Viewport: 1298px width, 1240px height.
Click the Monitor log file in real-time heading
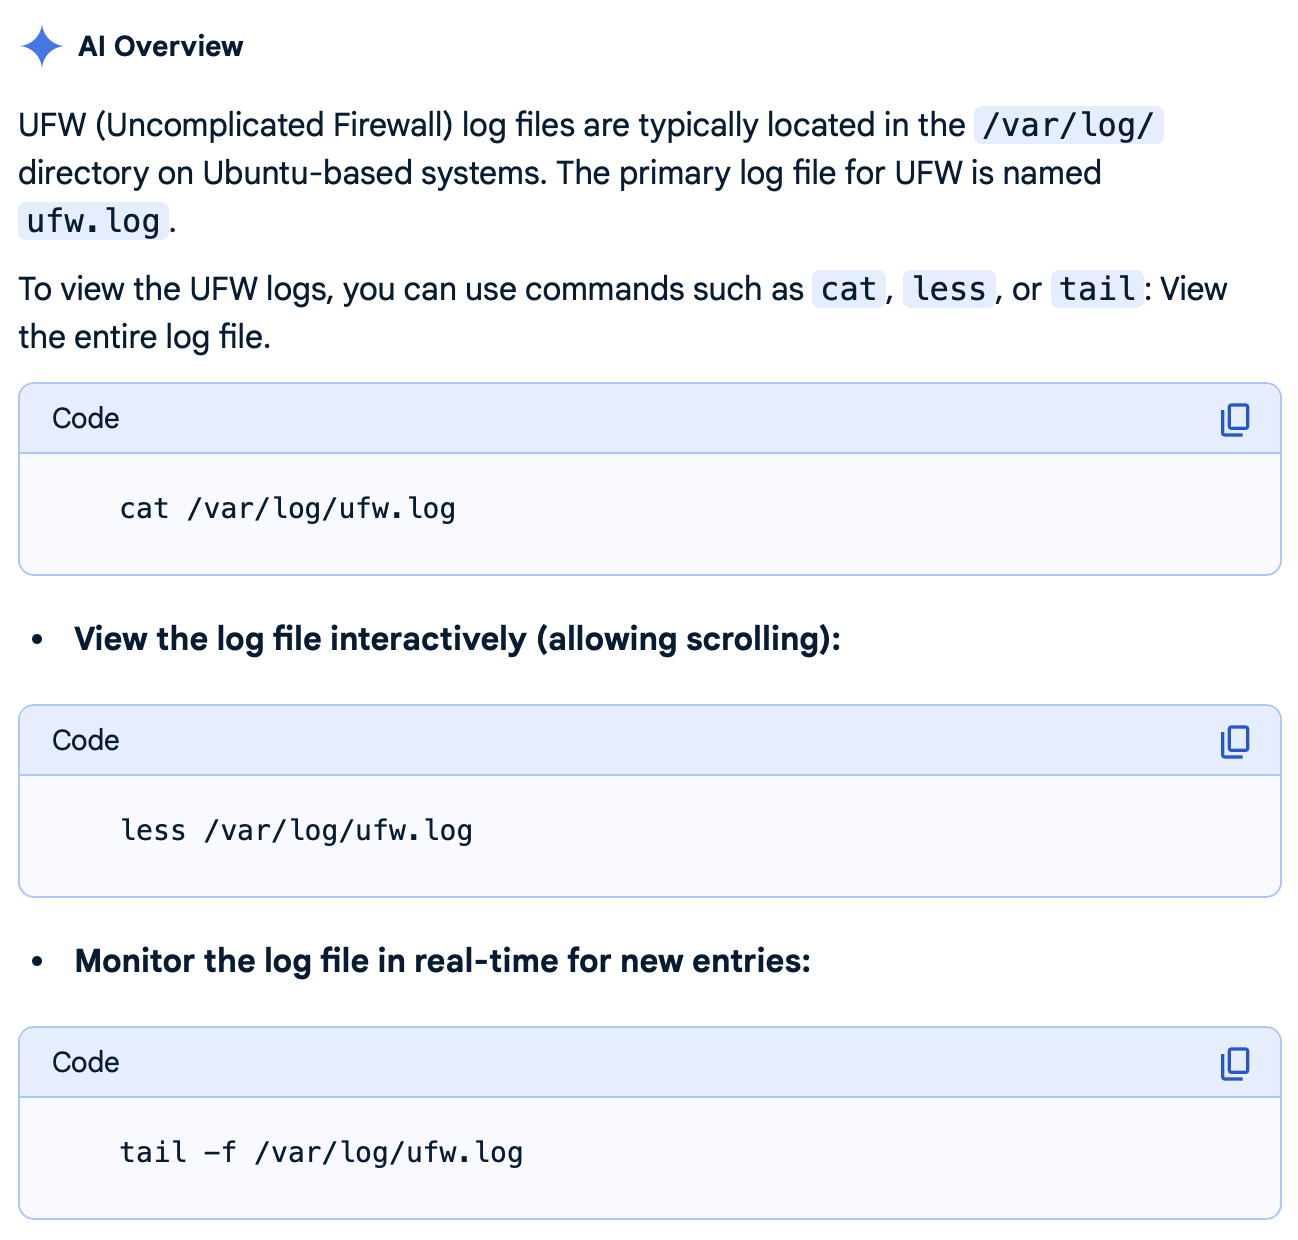(x=444, y=961)
